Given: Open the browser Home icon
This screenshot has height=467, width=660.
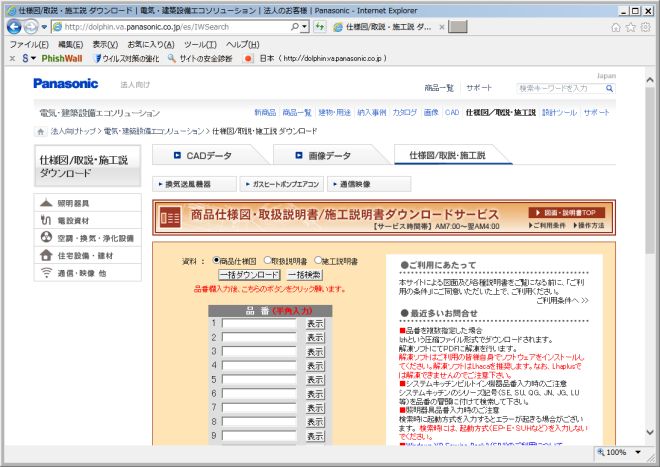Looking at the screenshot, I should click(x=616, y=27).
